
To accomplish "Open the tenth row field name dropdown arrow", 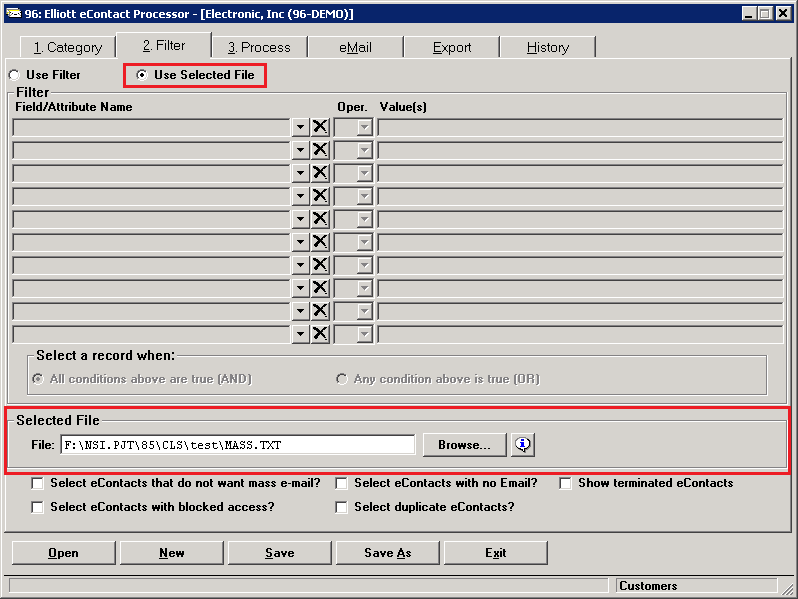I will [300, 334].
